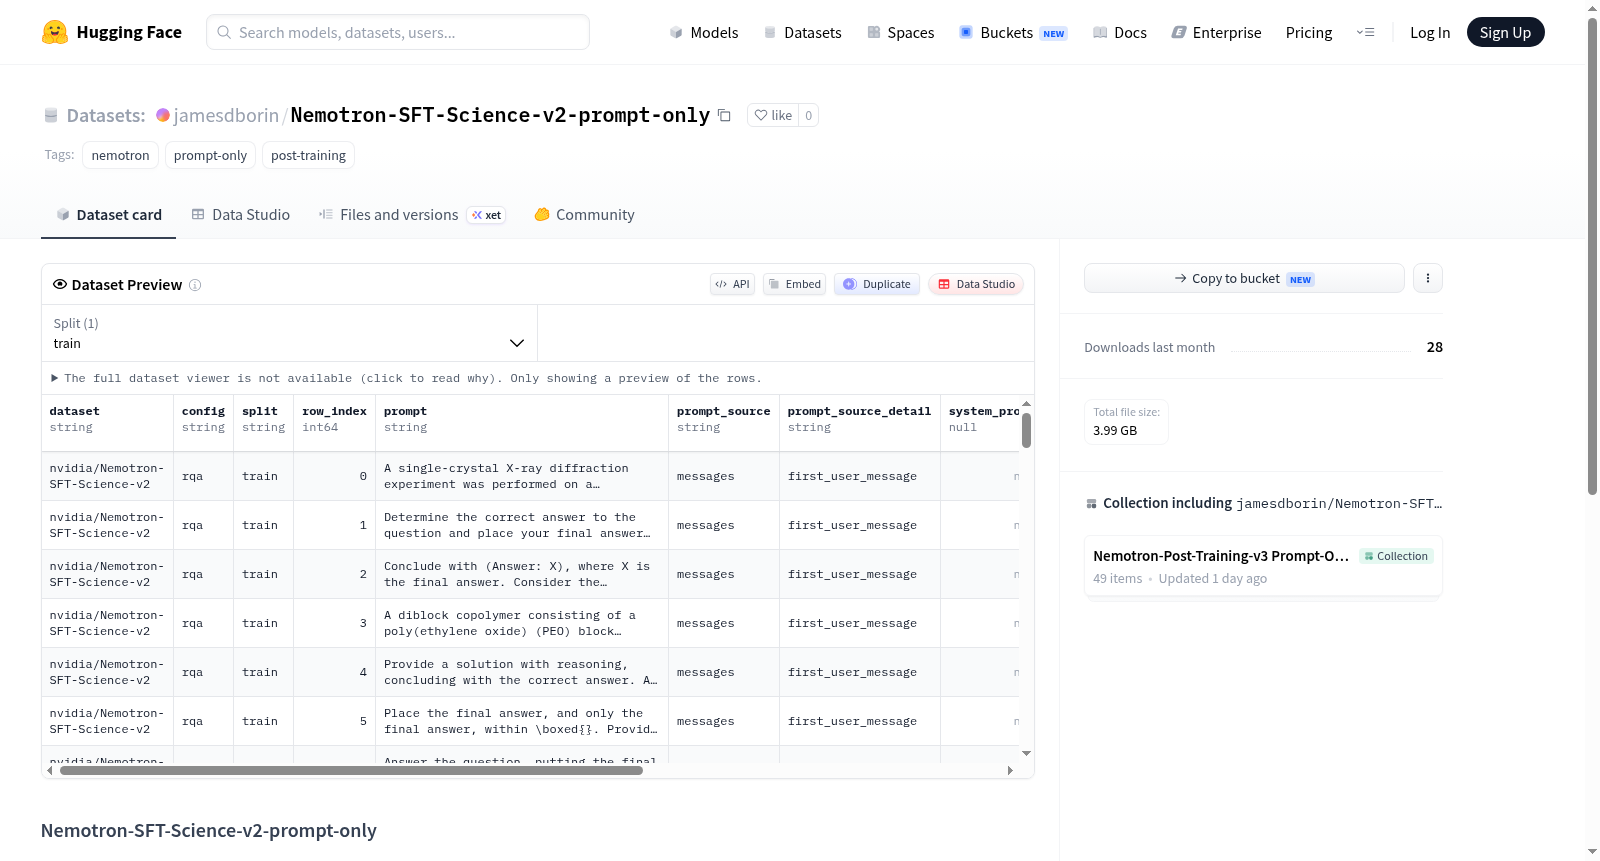
Task: Click Copy to bucket button
Action: (x=1244, y=278)
